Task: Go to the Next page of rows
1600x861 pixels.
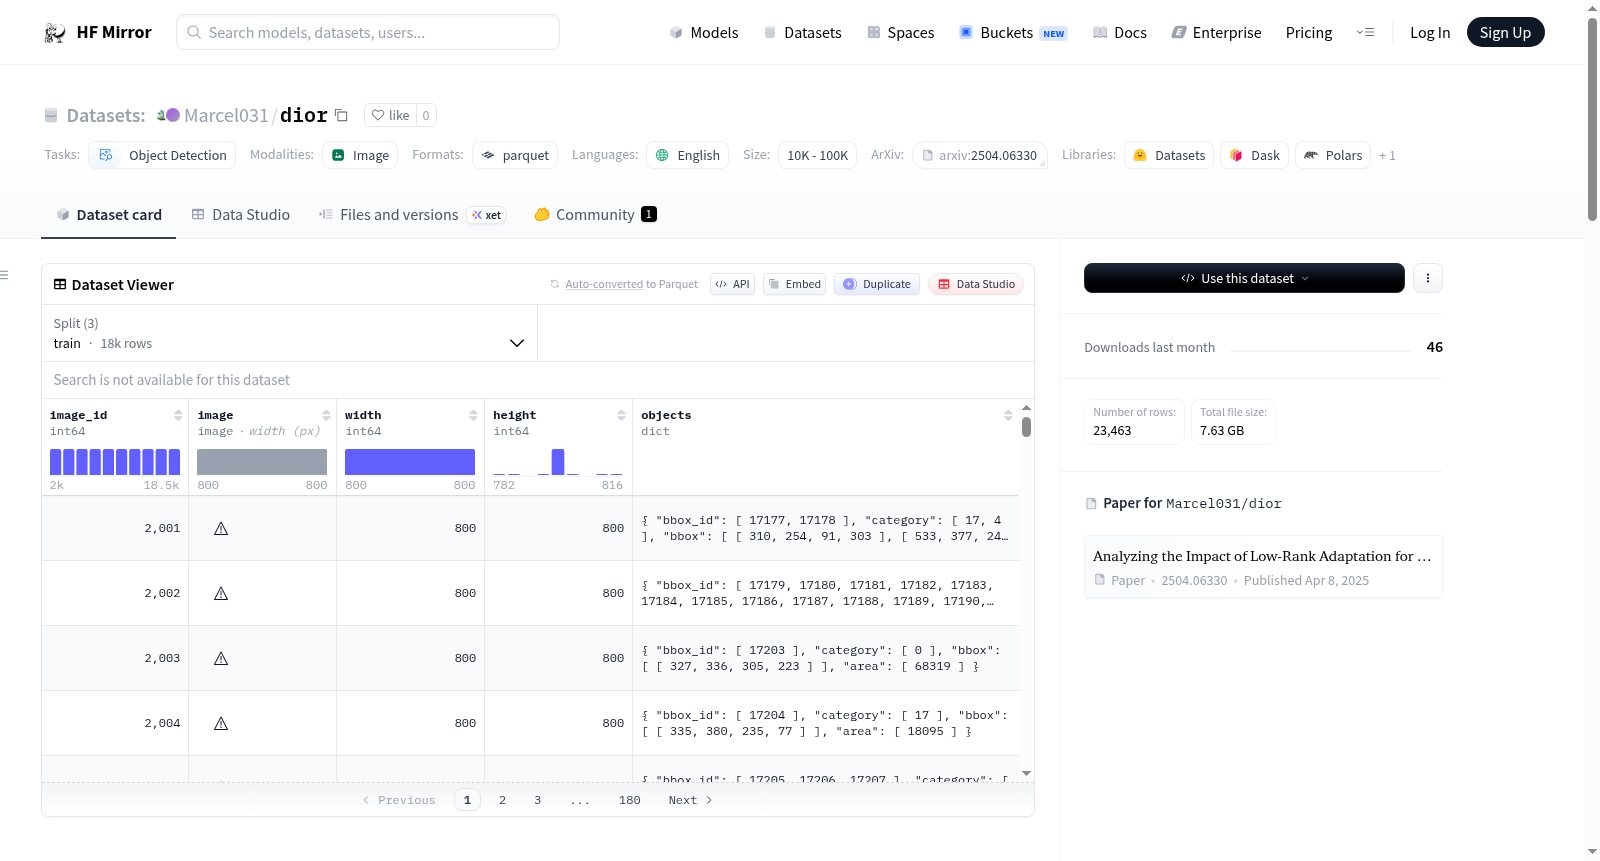Action: coord(690,800)
